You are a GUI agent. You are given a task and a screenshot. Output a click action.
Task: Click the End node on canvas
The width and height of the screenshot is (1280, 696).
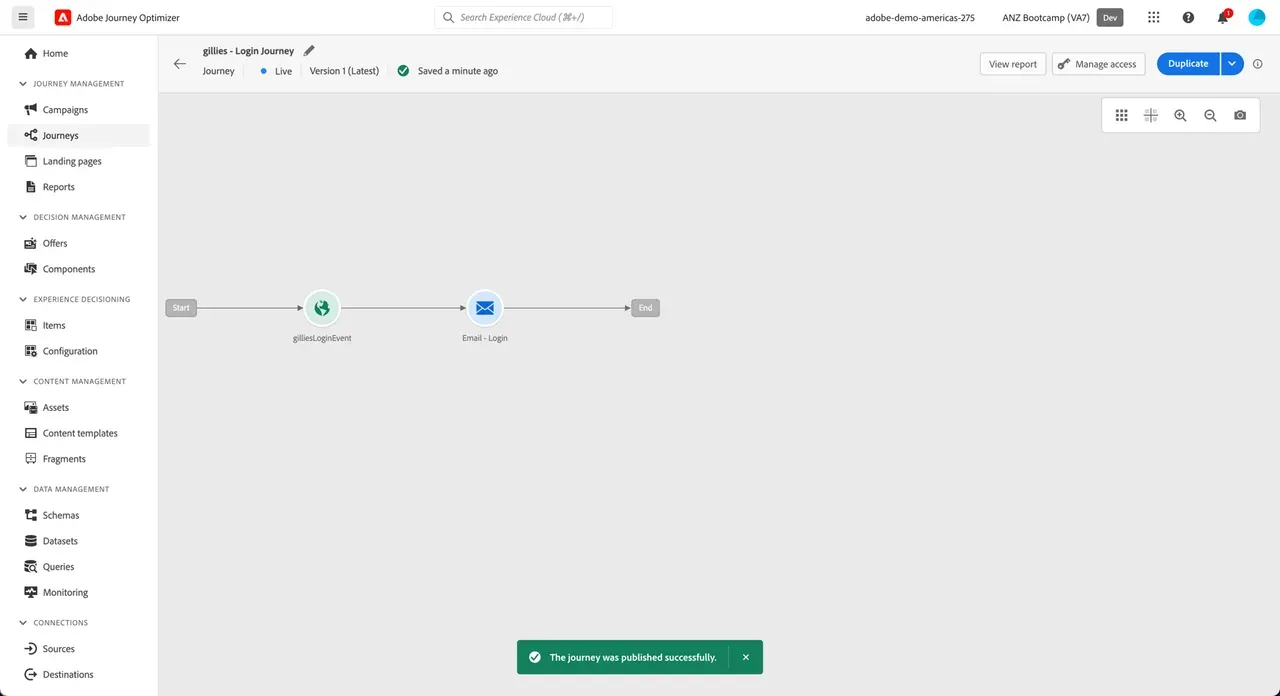pyautogui.click(x=646, y=308)
